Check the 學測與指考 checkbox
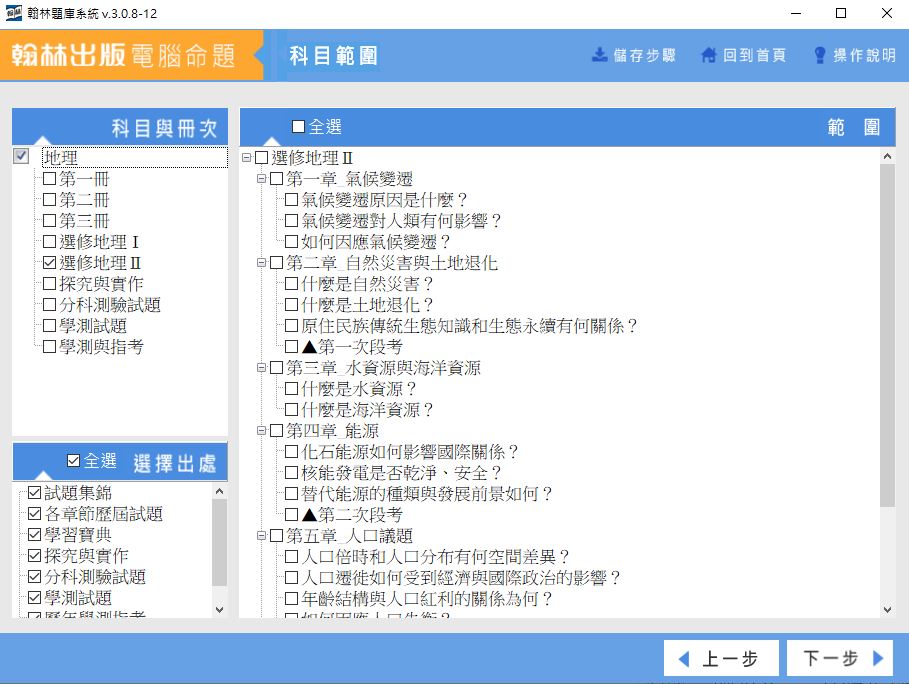Viewport: 909px width, 684px height. coord(50,347)
